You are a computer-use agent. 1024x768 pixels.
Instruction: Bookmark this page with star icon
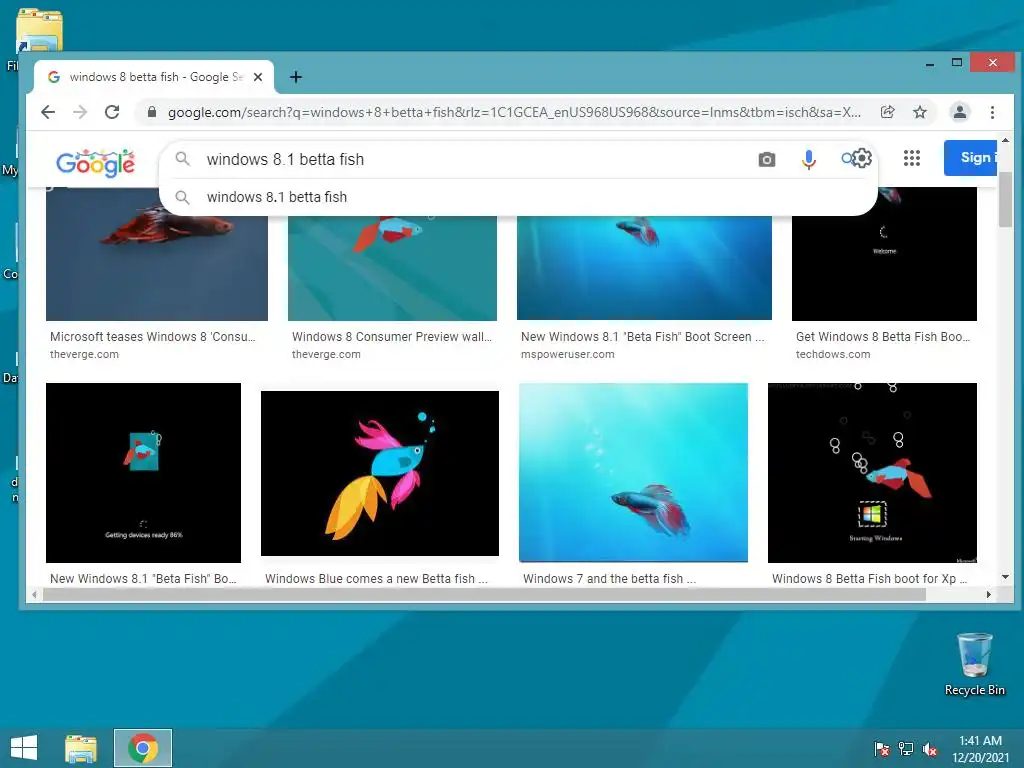click(920, 112)
